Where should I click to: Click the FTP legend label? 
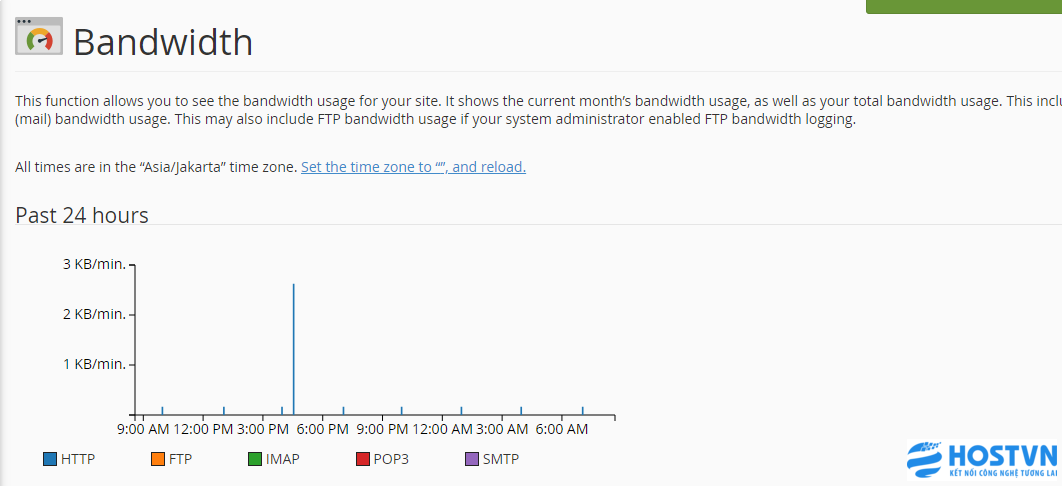coord(180,460)
